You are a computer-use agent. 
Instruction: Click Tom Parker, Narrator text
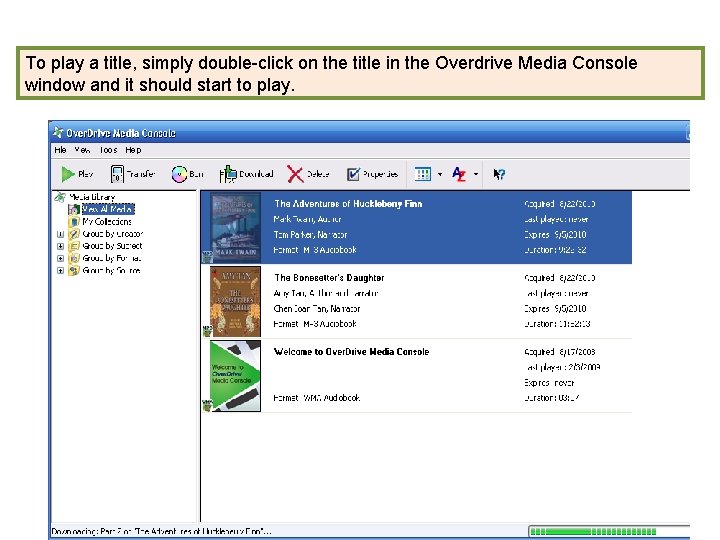point(310,235)
